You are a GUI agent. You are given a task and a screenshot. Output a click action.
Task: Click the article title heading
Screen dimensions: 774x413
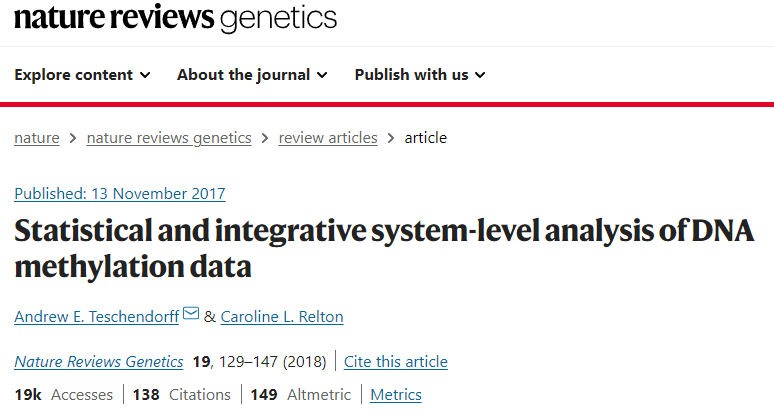pos(384,248)
